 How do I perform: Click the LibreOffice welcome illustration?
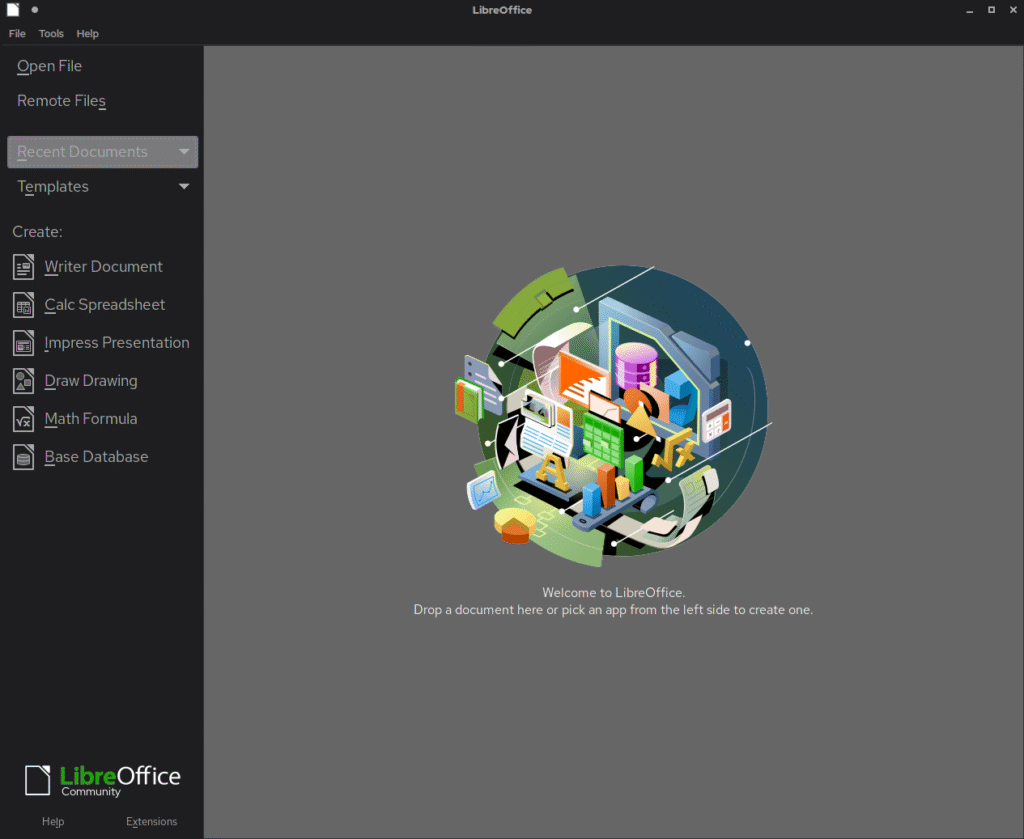(613, 415)
